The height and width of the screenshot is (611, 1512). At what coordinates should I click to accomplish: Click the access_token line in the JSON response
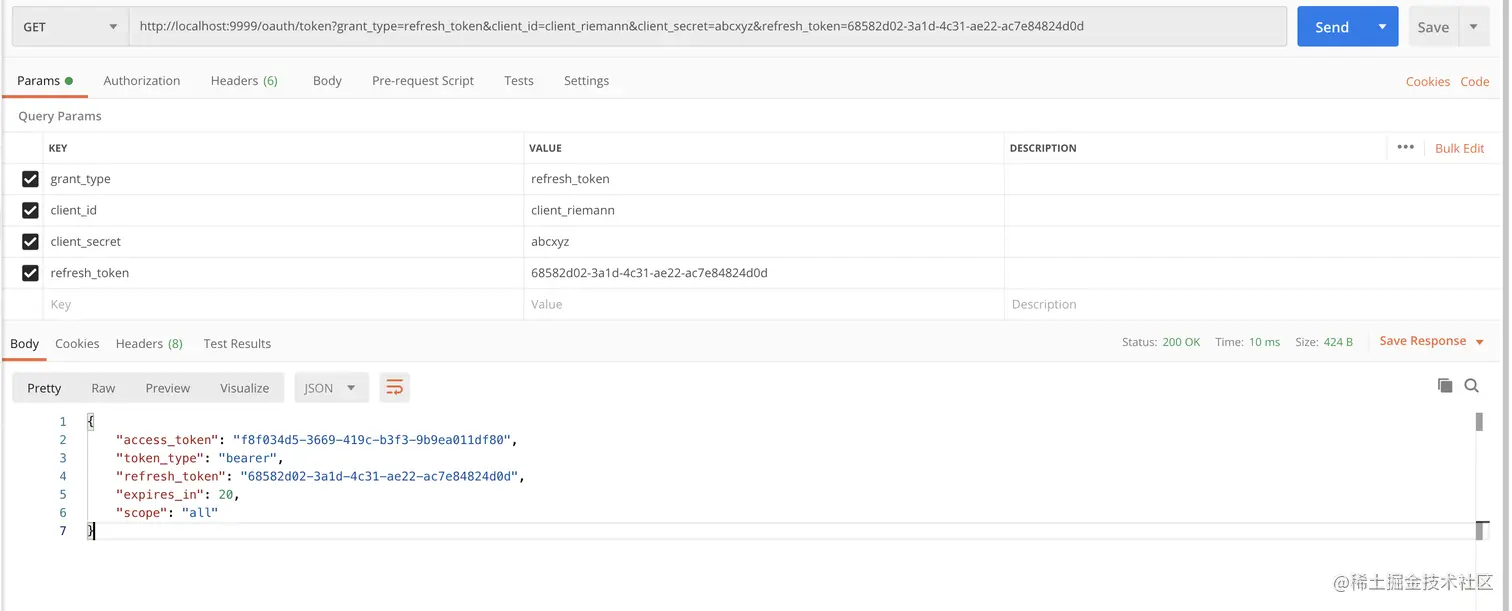click(x=317, y=440)
